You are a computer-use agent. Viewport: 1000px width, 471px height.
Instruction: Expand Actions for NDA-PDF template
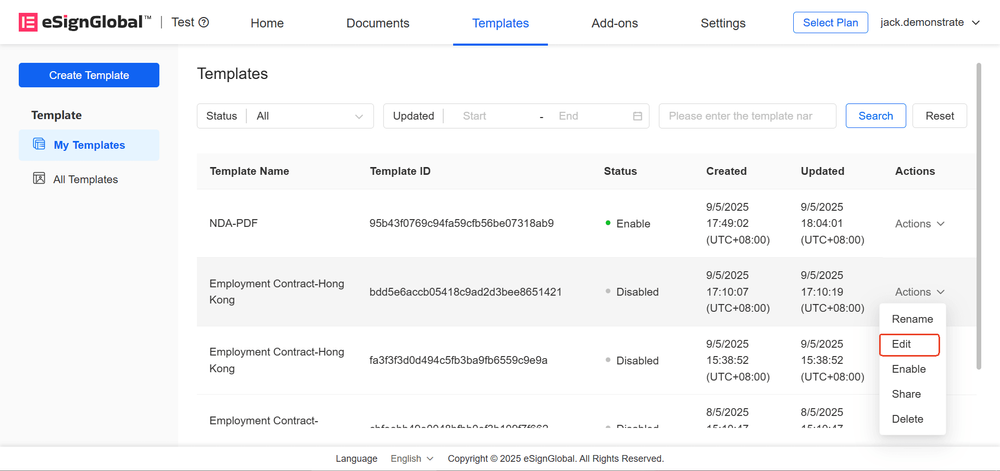pyautogui.click(x=919, y=224)
